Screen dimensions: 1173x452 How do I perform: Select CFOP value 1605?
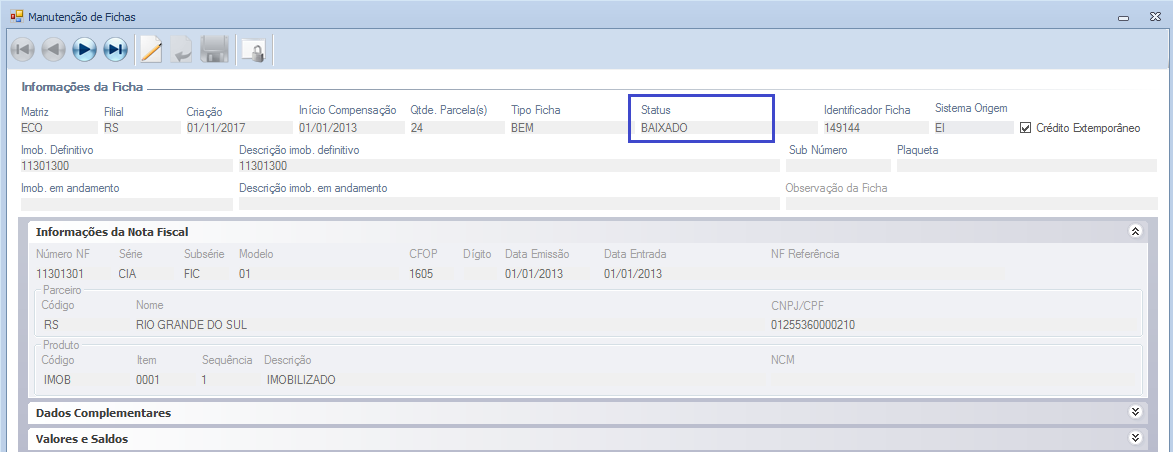pyautogui.click(x=421, y=274)
